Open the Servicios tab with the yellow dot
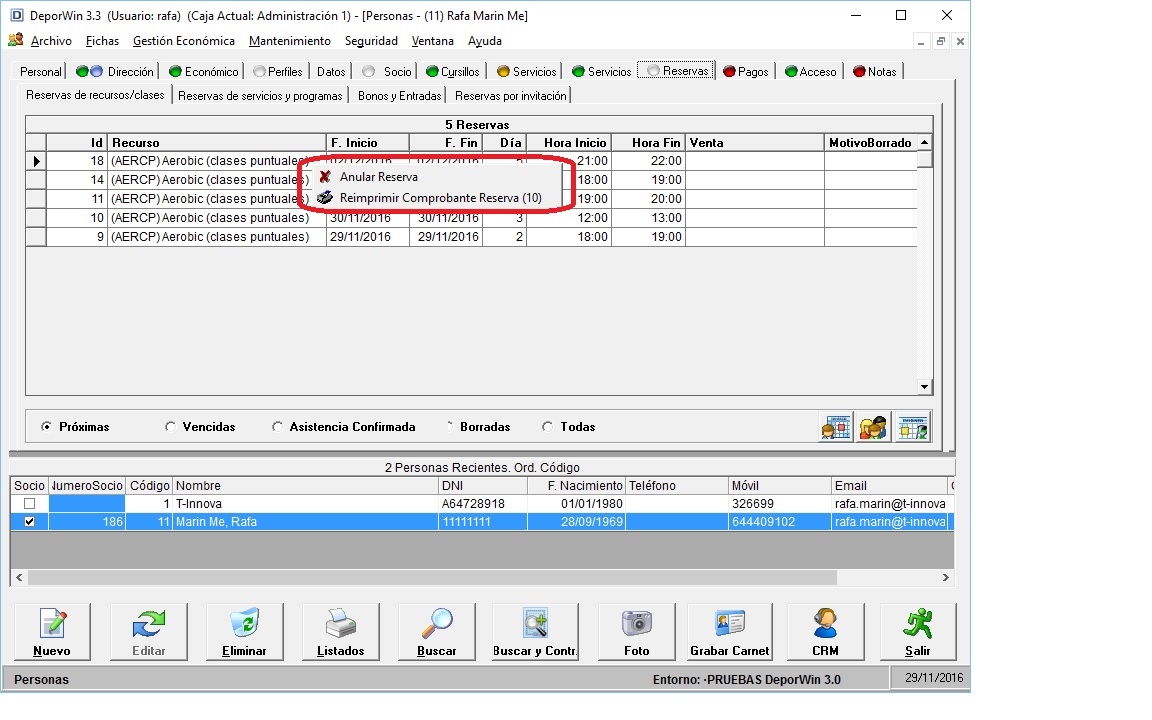1152x720 pixels. 527,71
